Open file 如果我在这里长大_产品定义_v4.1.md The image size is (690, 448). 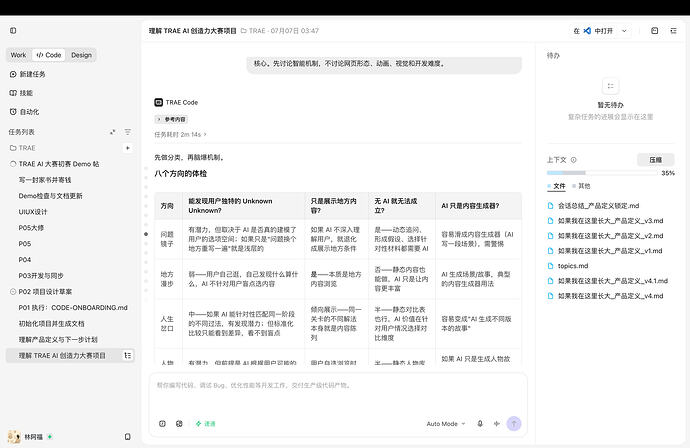(608, 281)
